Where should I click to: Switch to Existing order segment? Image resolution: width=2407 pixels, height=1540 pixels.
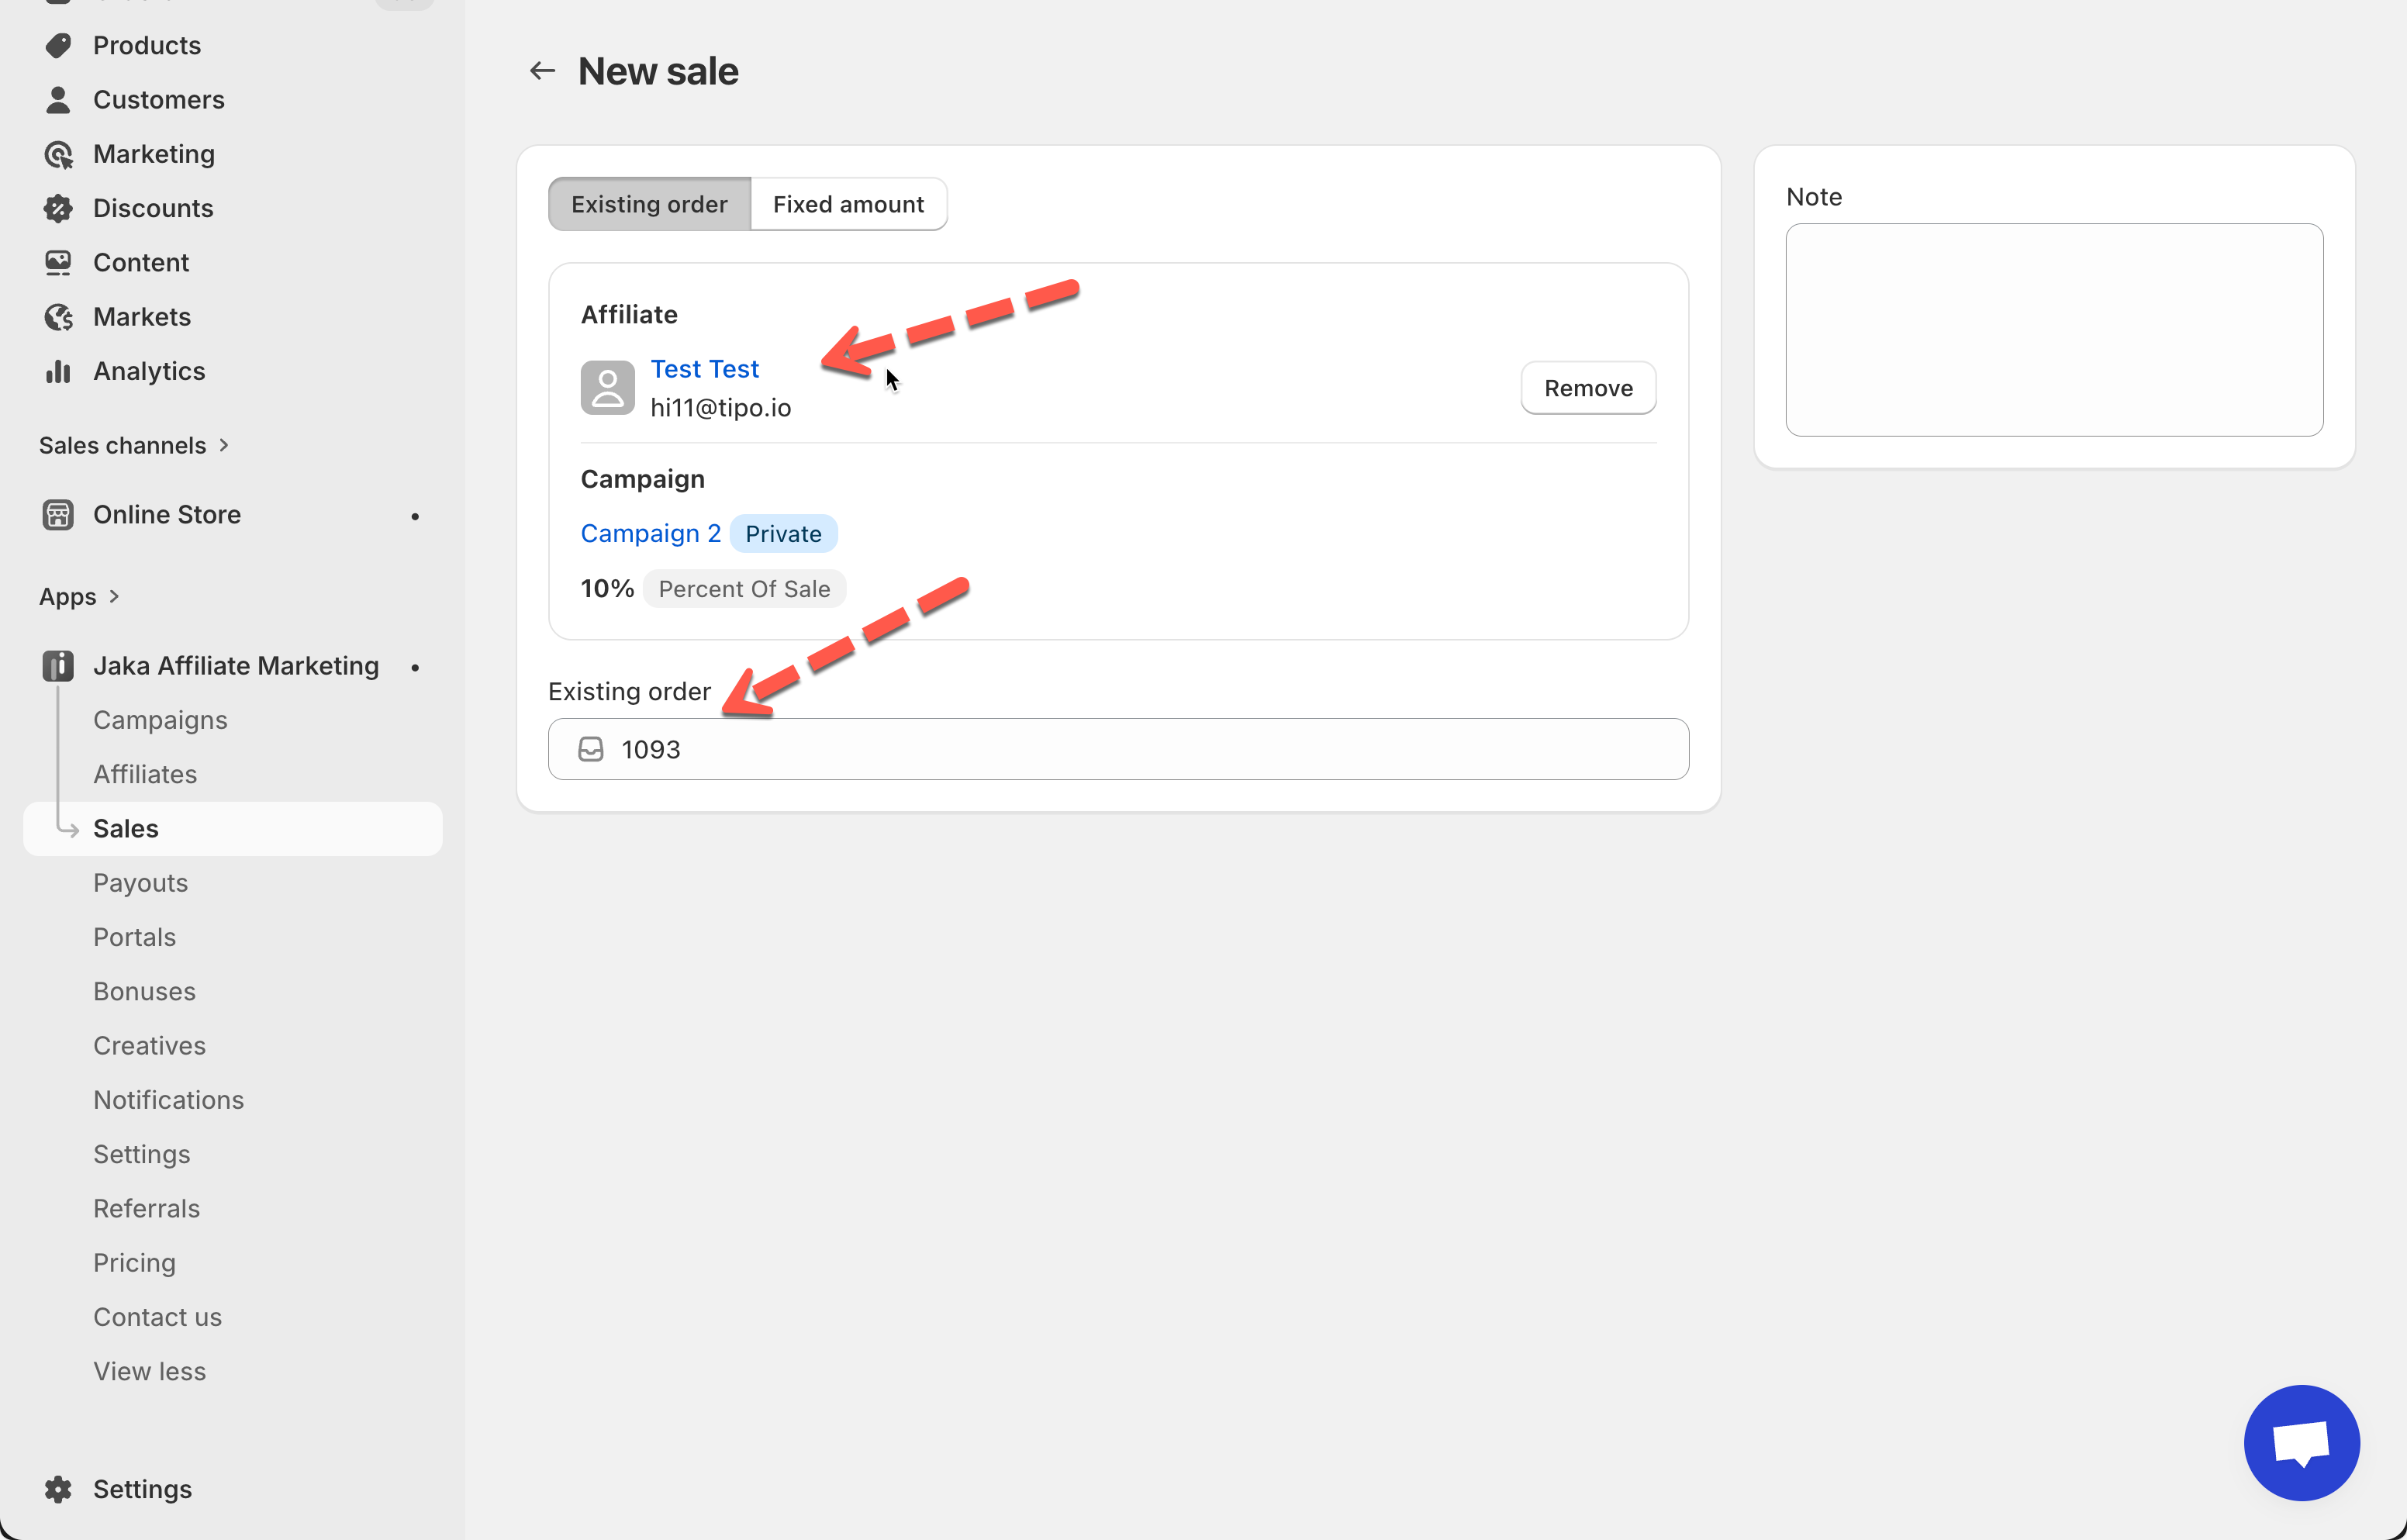point(649,204)
